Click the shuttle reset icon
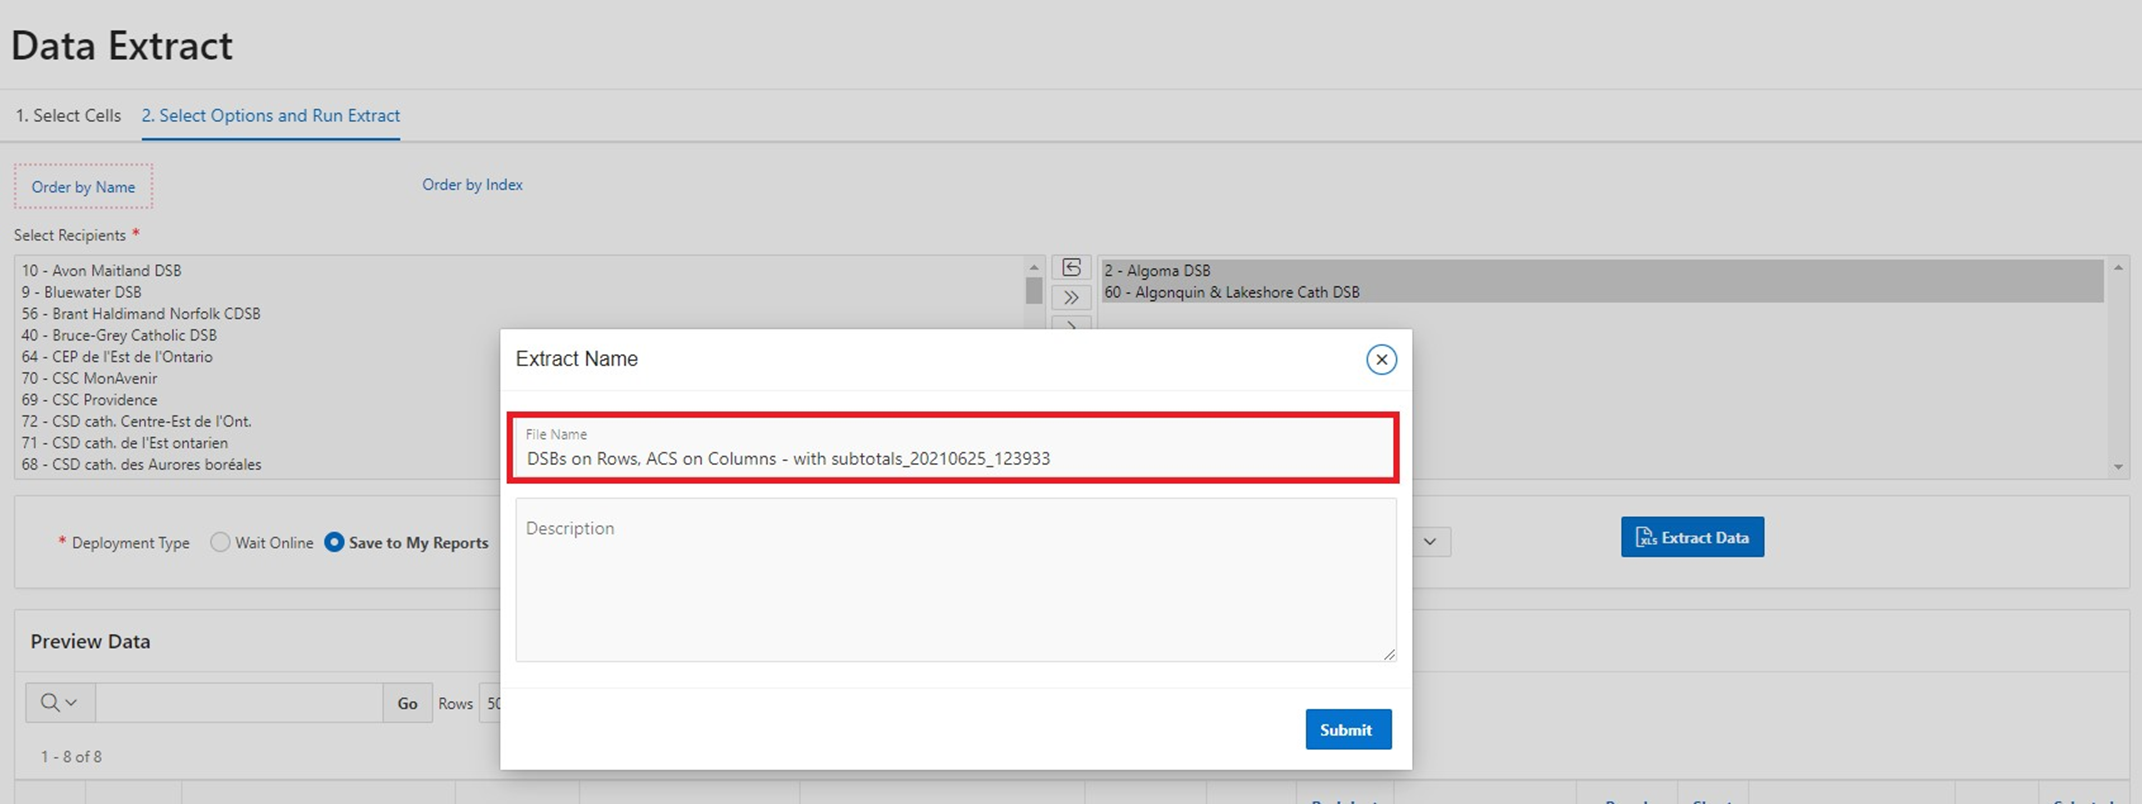 pyautogui.click(x=1071, y=267)
